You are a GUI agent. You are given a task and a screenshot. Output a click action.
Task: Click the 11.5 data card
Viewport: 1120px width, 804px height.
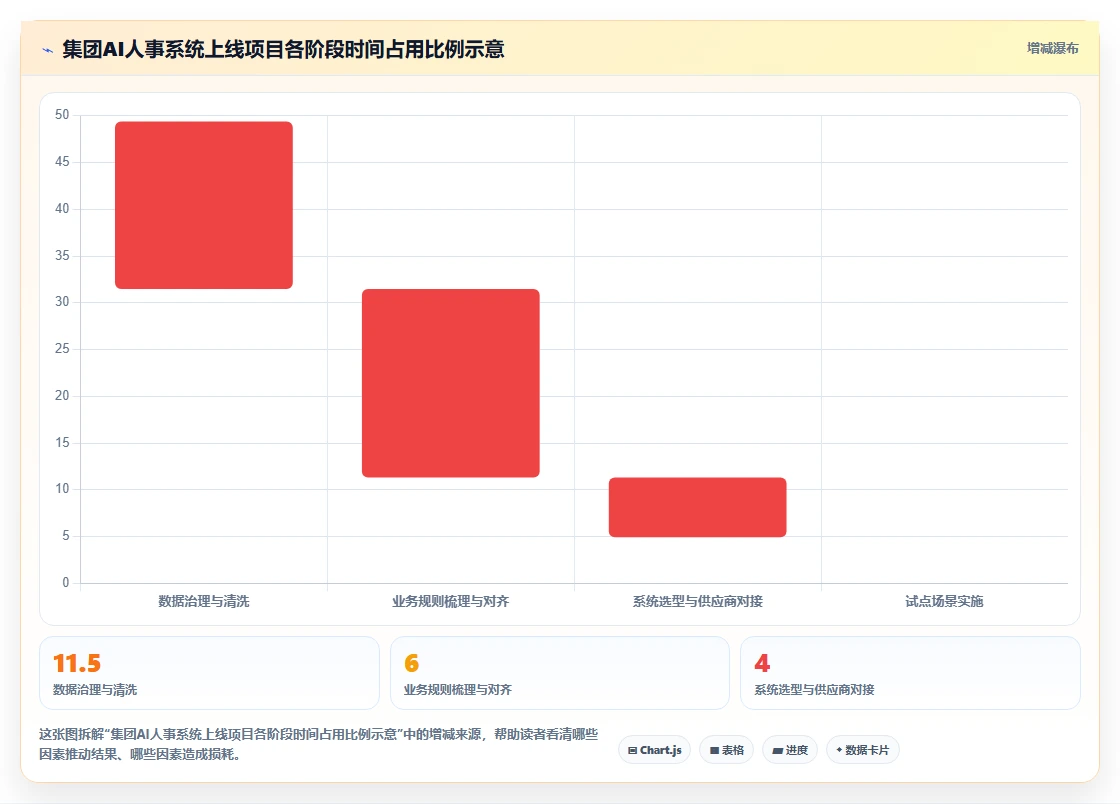(209, 673)
